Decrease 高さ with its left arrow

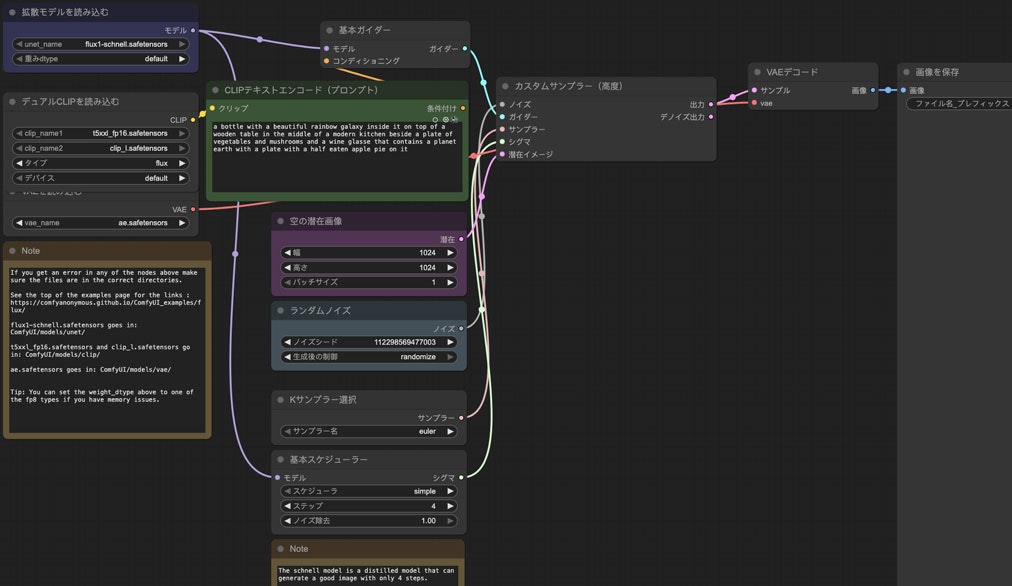[x=287, y=268]
